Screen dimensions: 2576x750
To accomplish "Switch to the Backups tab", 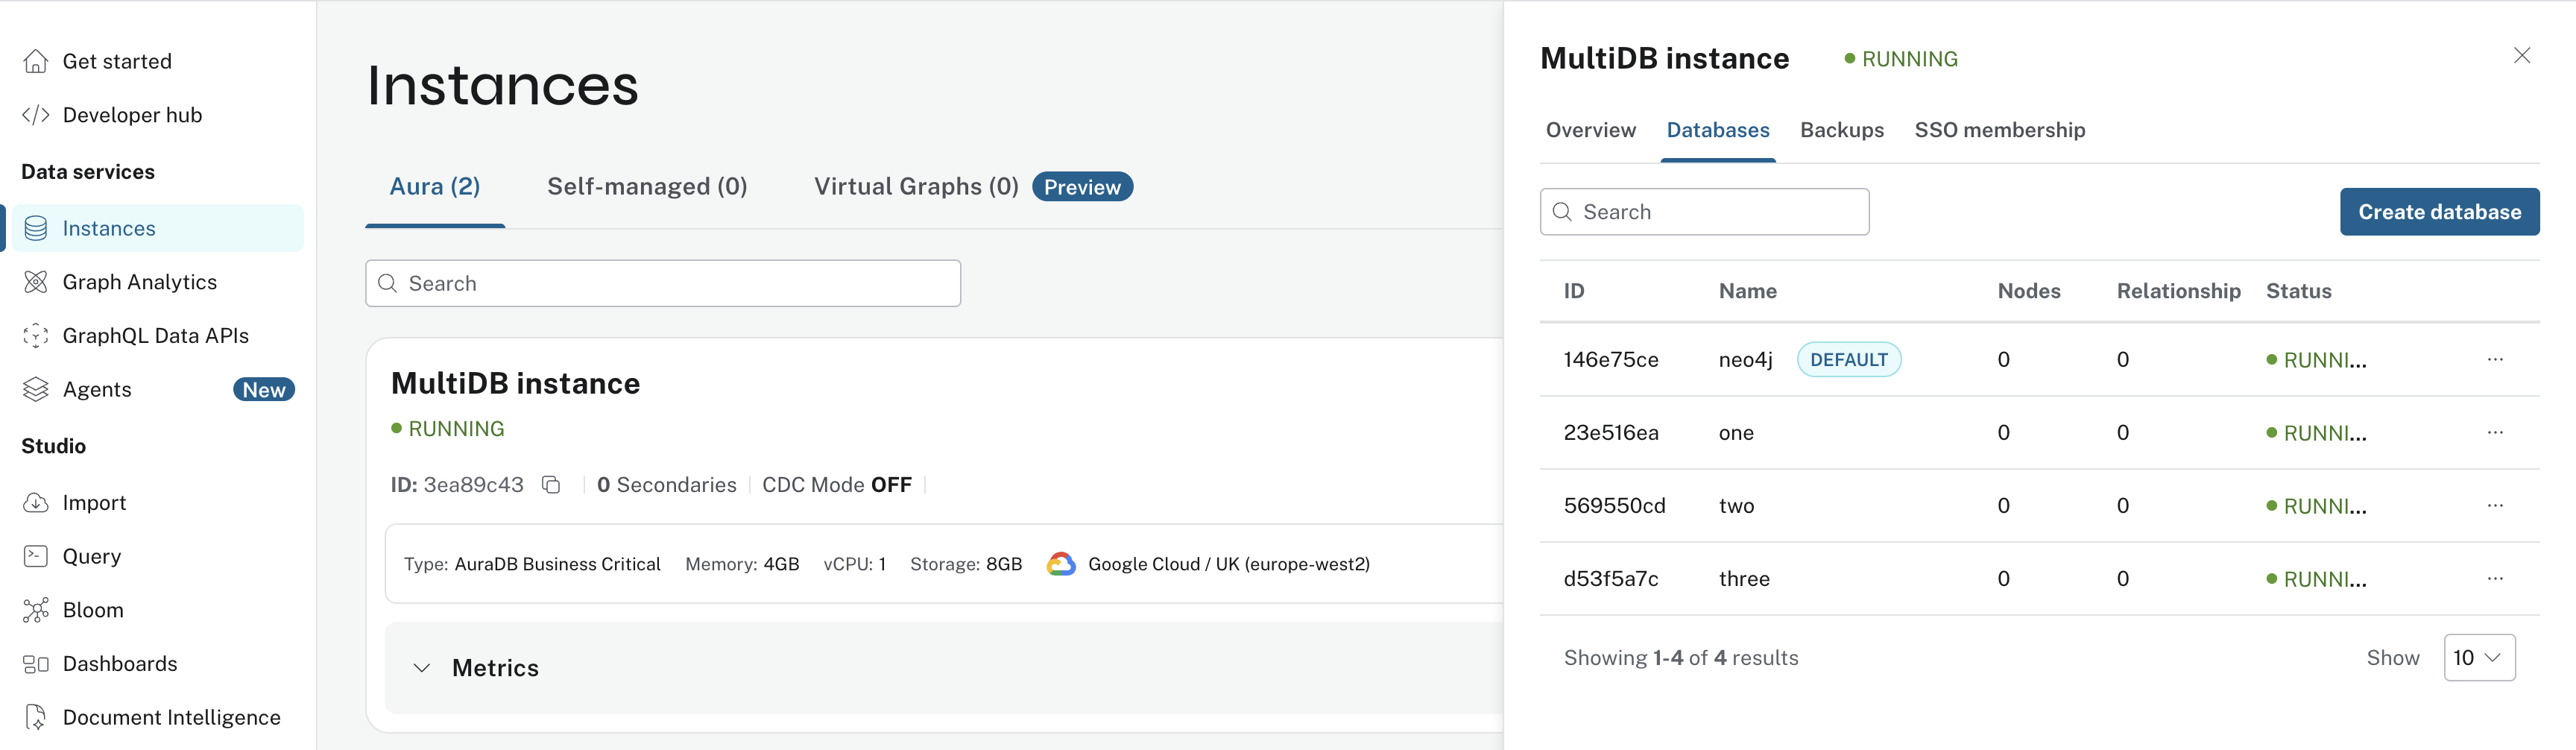I will point(1841,130).
